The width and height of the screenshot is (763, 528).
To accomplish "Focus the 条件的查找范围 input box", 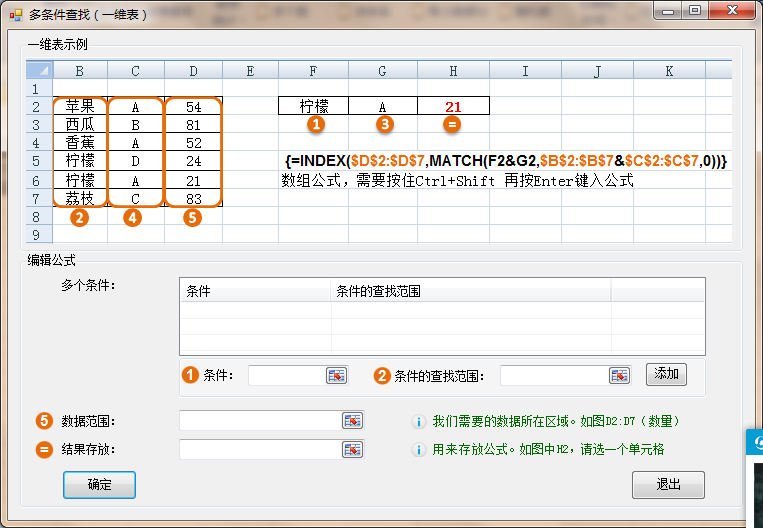I will pos(554,375).
